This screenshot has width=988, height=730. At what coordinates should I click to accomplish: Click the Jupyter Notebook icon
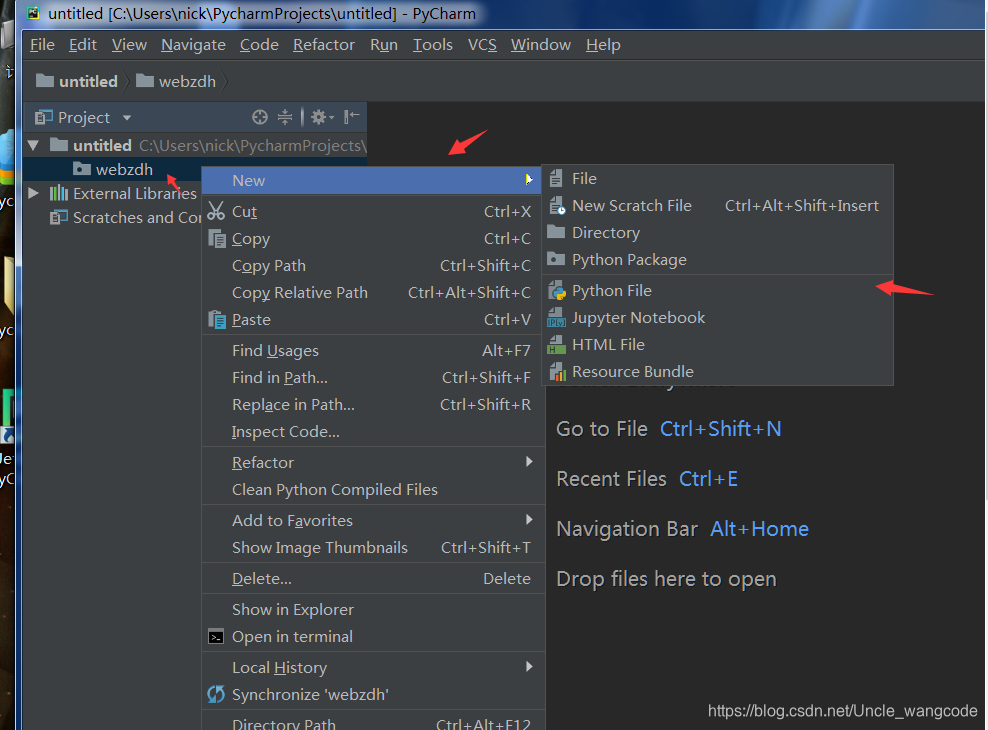pos(556,317)
